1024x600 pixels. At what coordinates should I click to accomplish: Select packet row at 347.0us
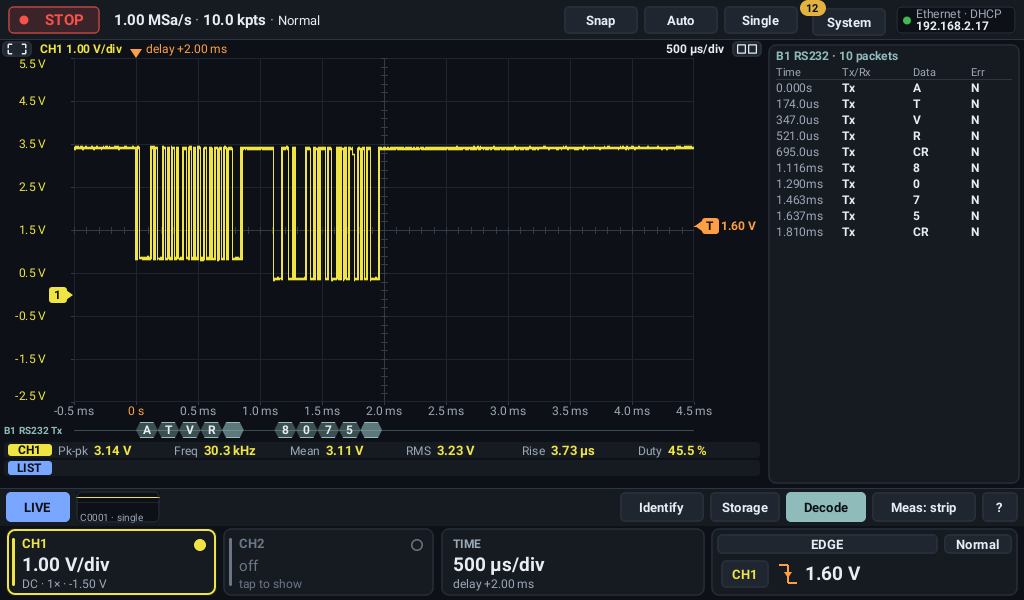point(893,120)
